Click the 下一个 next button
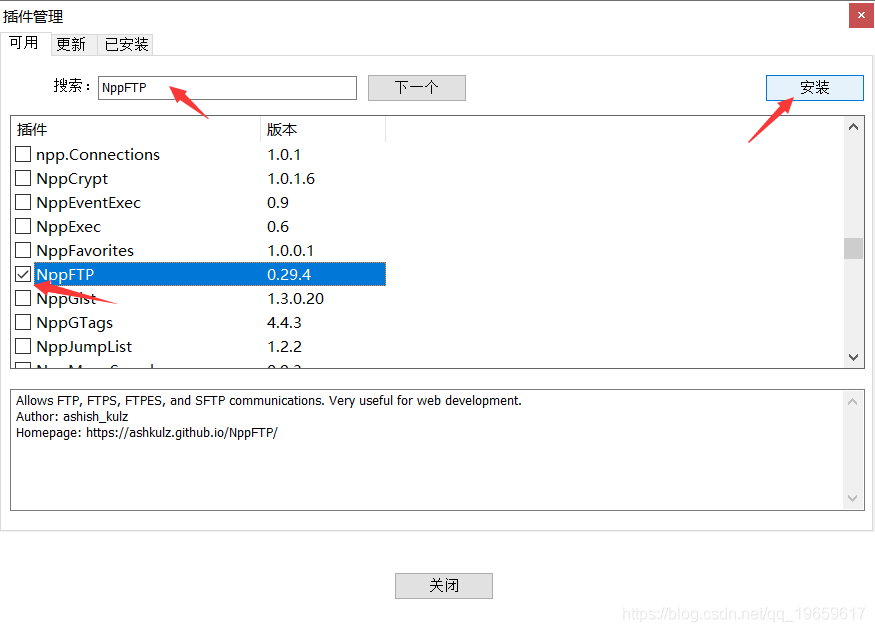 416,88
